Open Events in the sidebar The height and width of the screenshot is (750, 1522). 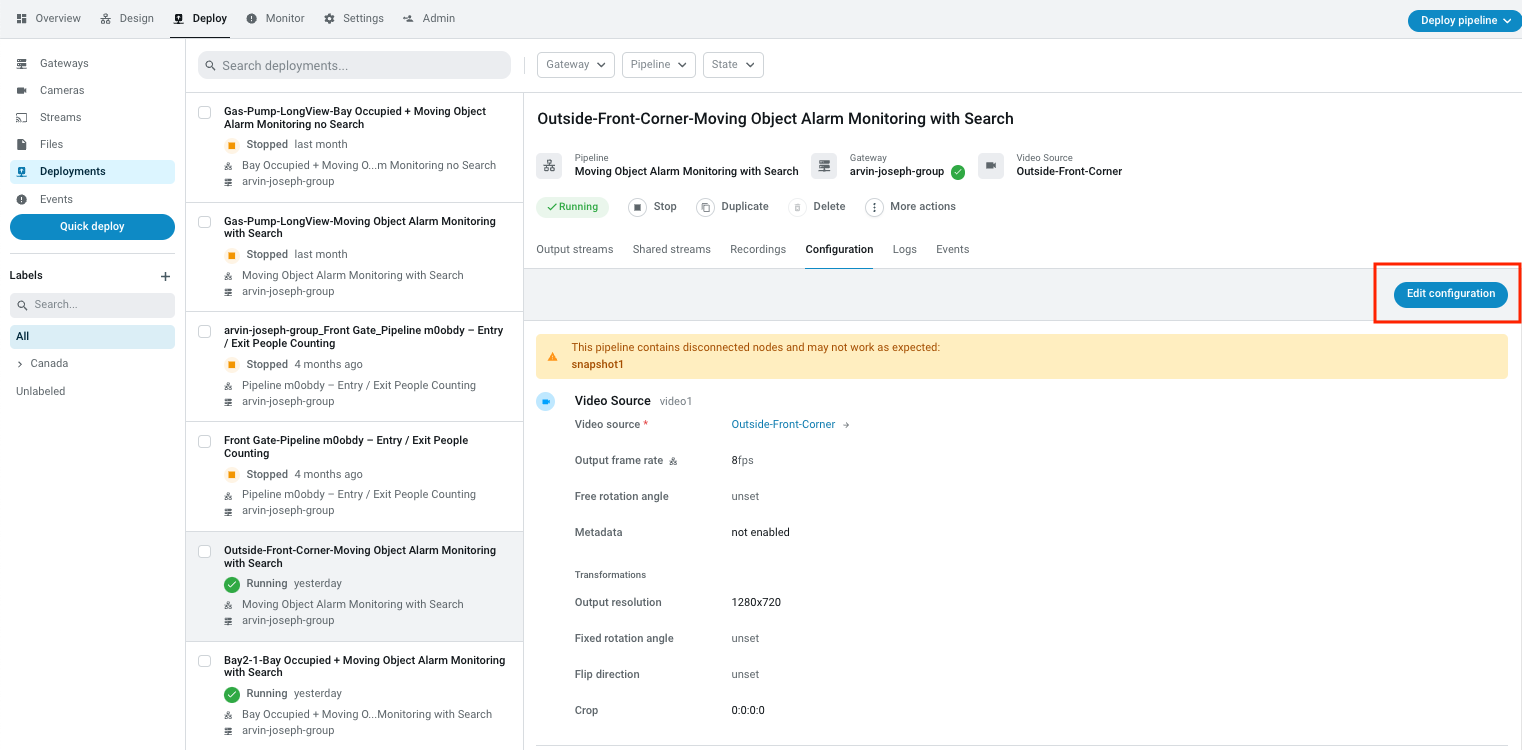(x=92, y=199)
